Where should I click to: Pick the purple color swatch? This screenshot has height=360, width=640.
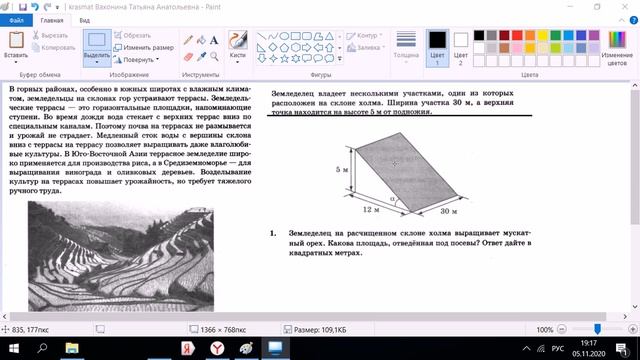point(594,36)
